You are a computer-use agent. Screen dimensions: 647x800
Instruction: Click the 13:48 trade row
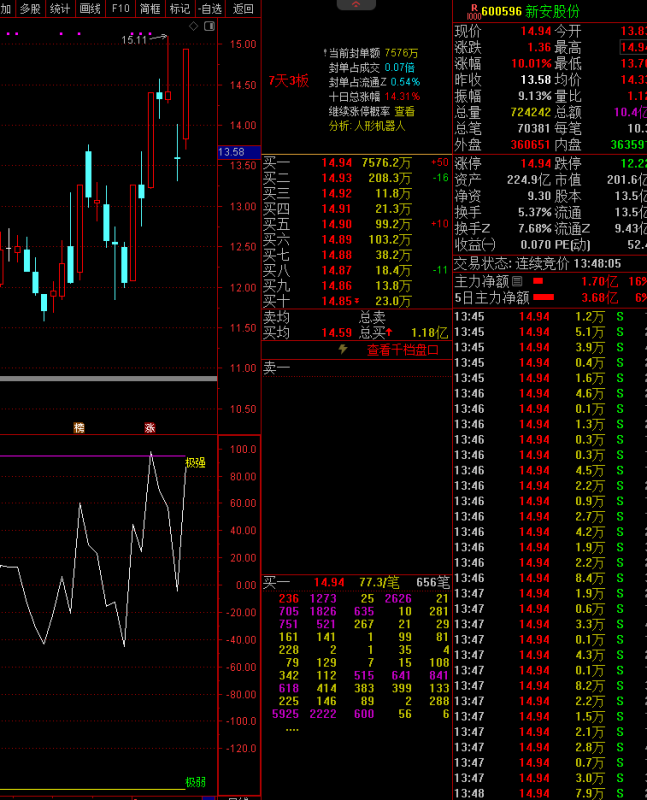pos(549,793)
